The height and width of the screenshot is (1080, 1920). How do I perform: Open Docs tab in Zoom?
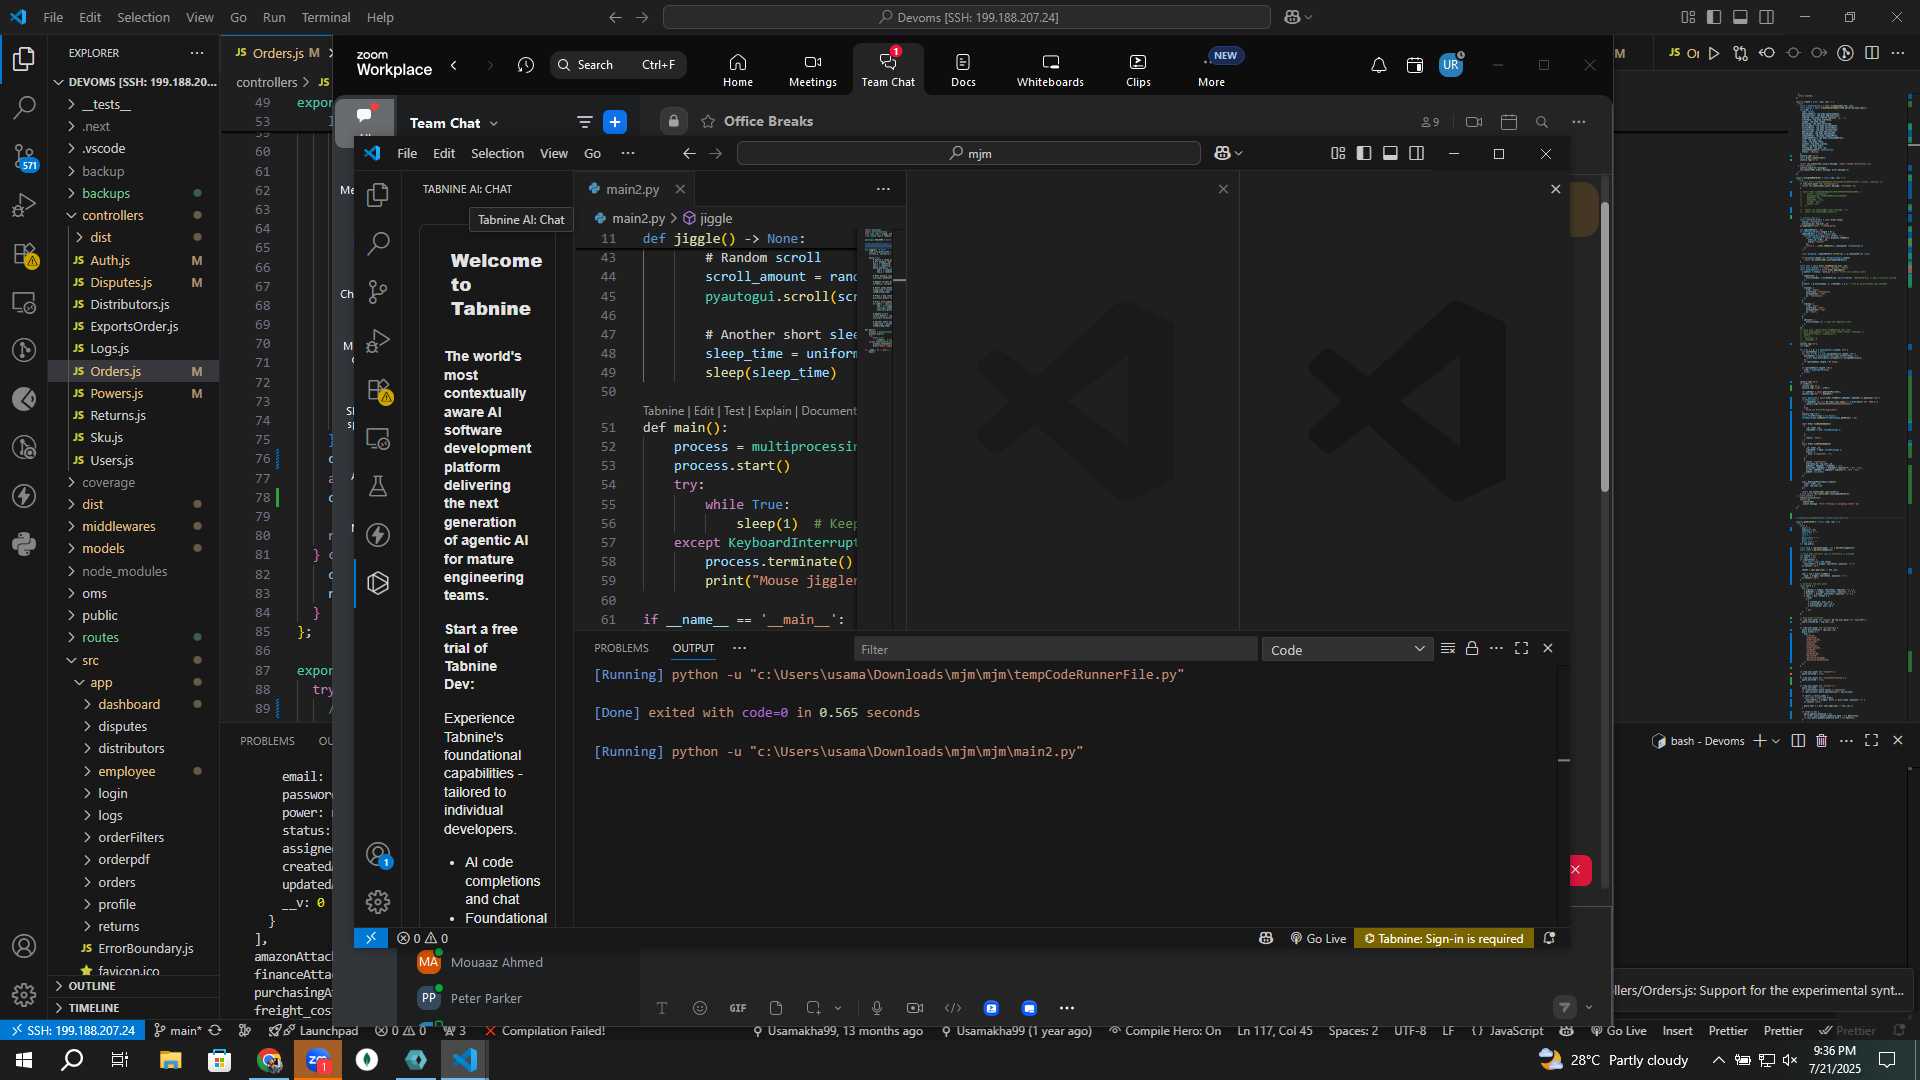(963, 70)
